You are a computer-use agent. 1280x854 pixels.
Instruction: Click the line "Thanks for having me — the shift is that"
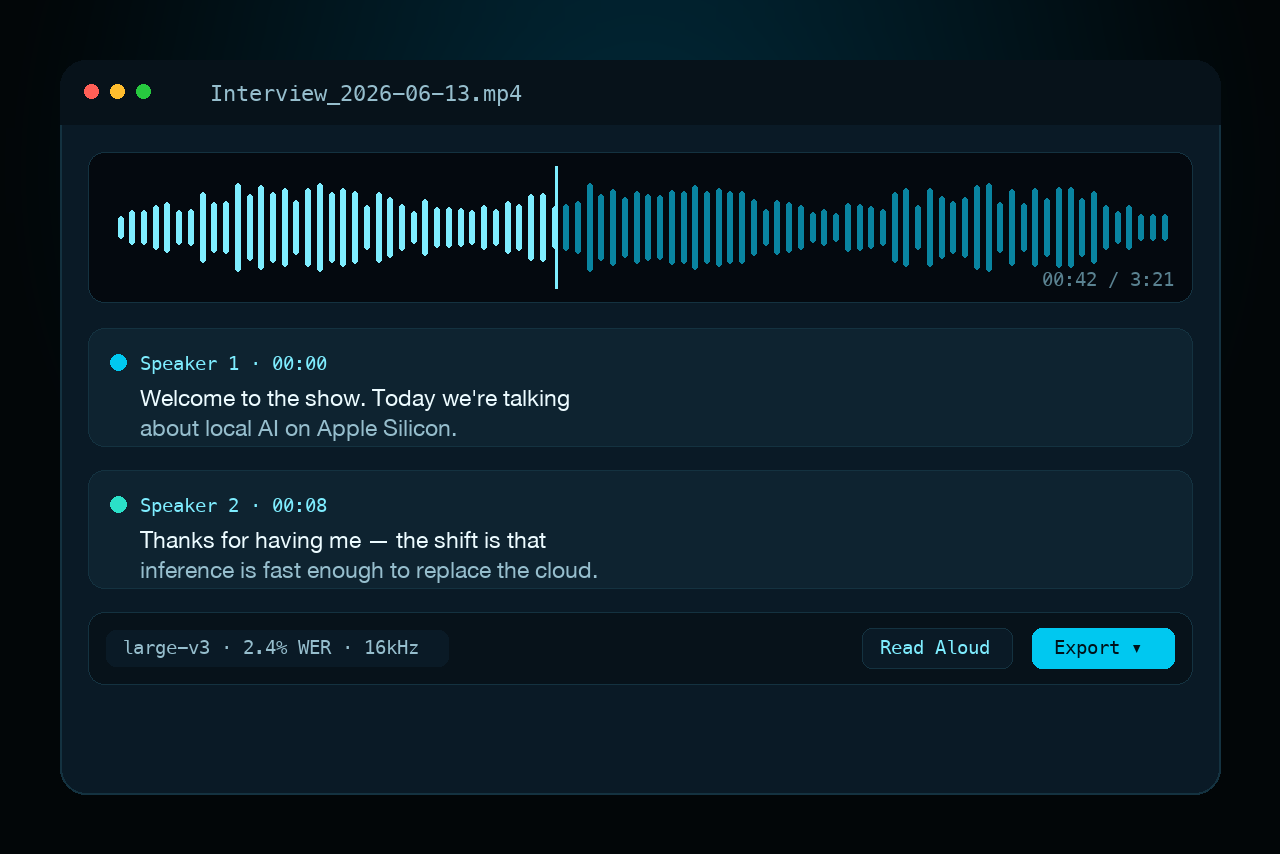(x=343, y=540)
